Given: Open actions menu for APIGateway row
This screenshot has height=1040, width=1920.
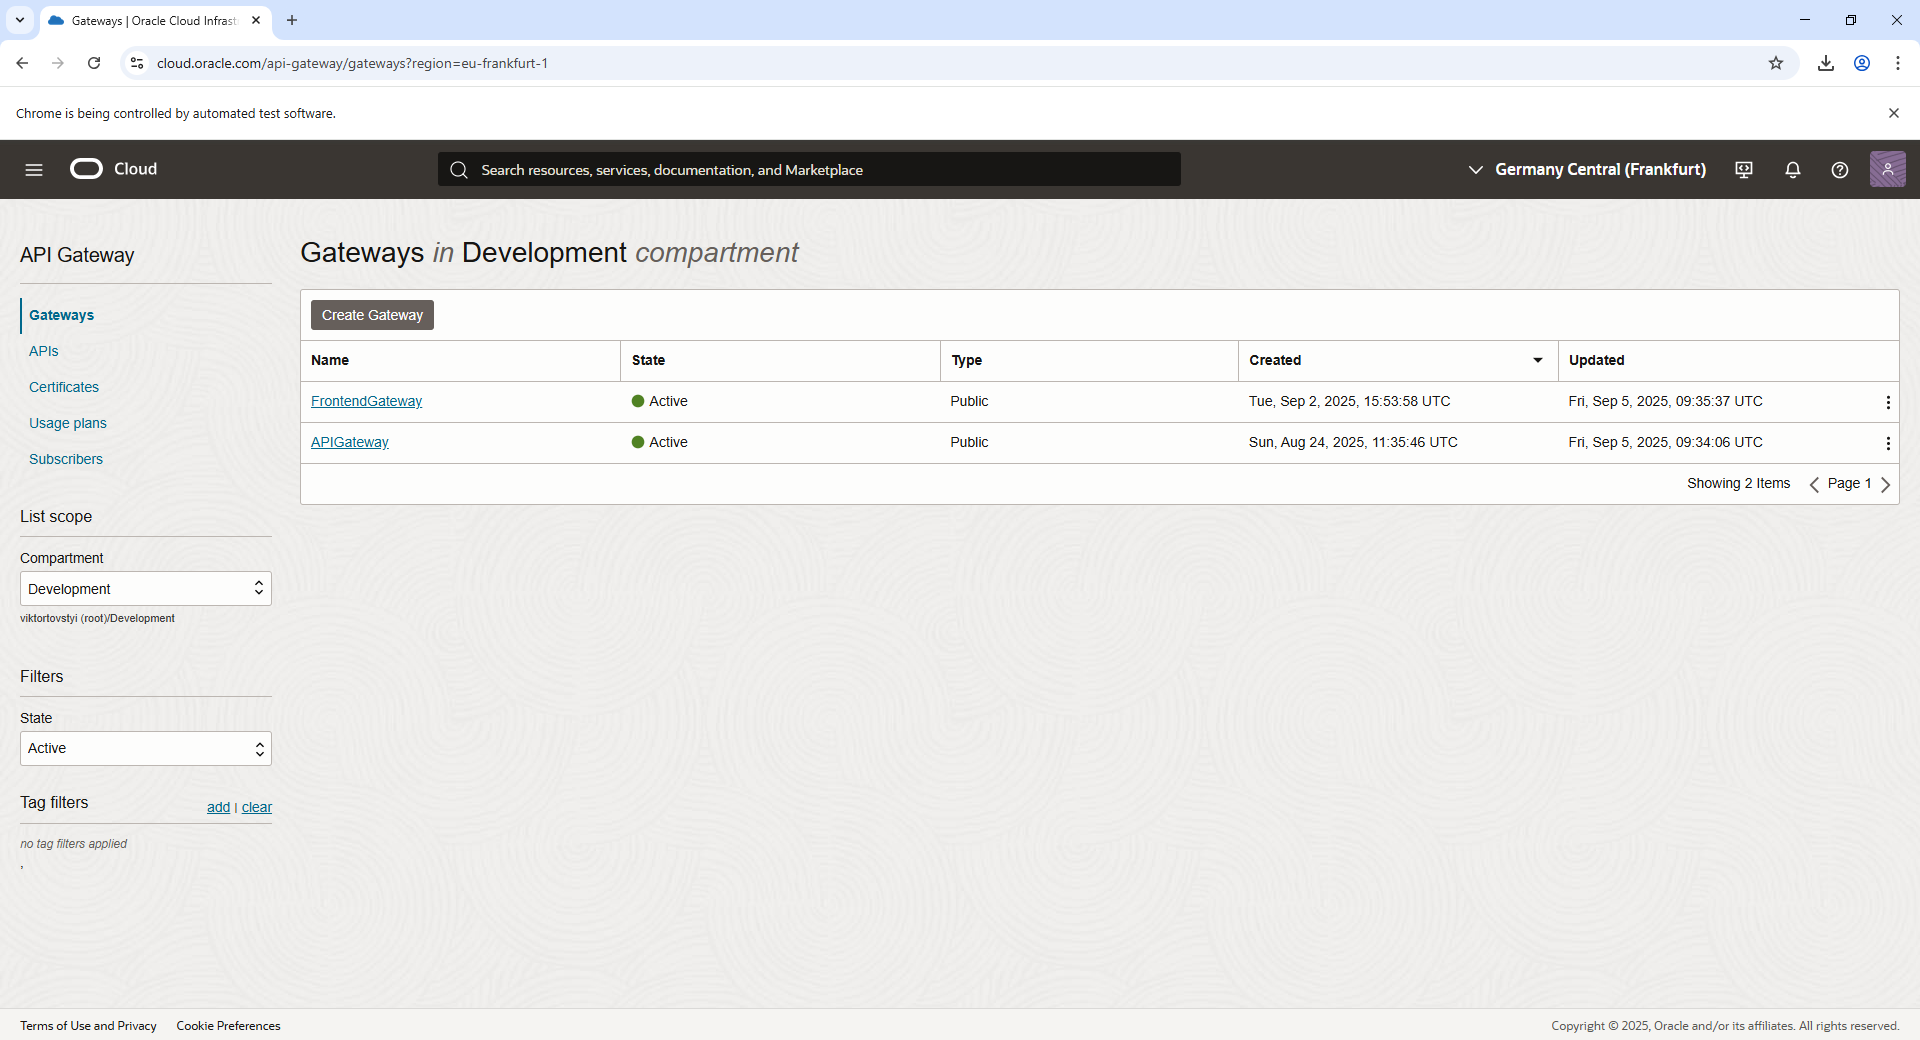Looking at the screenshot, I should pos(1887,443).
